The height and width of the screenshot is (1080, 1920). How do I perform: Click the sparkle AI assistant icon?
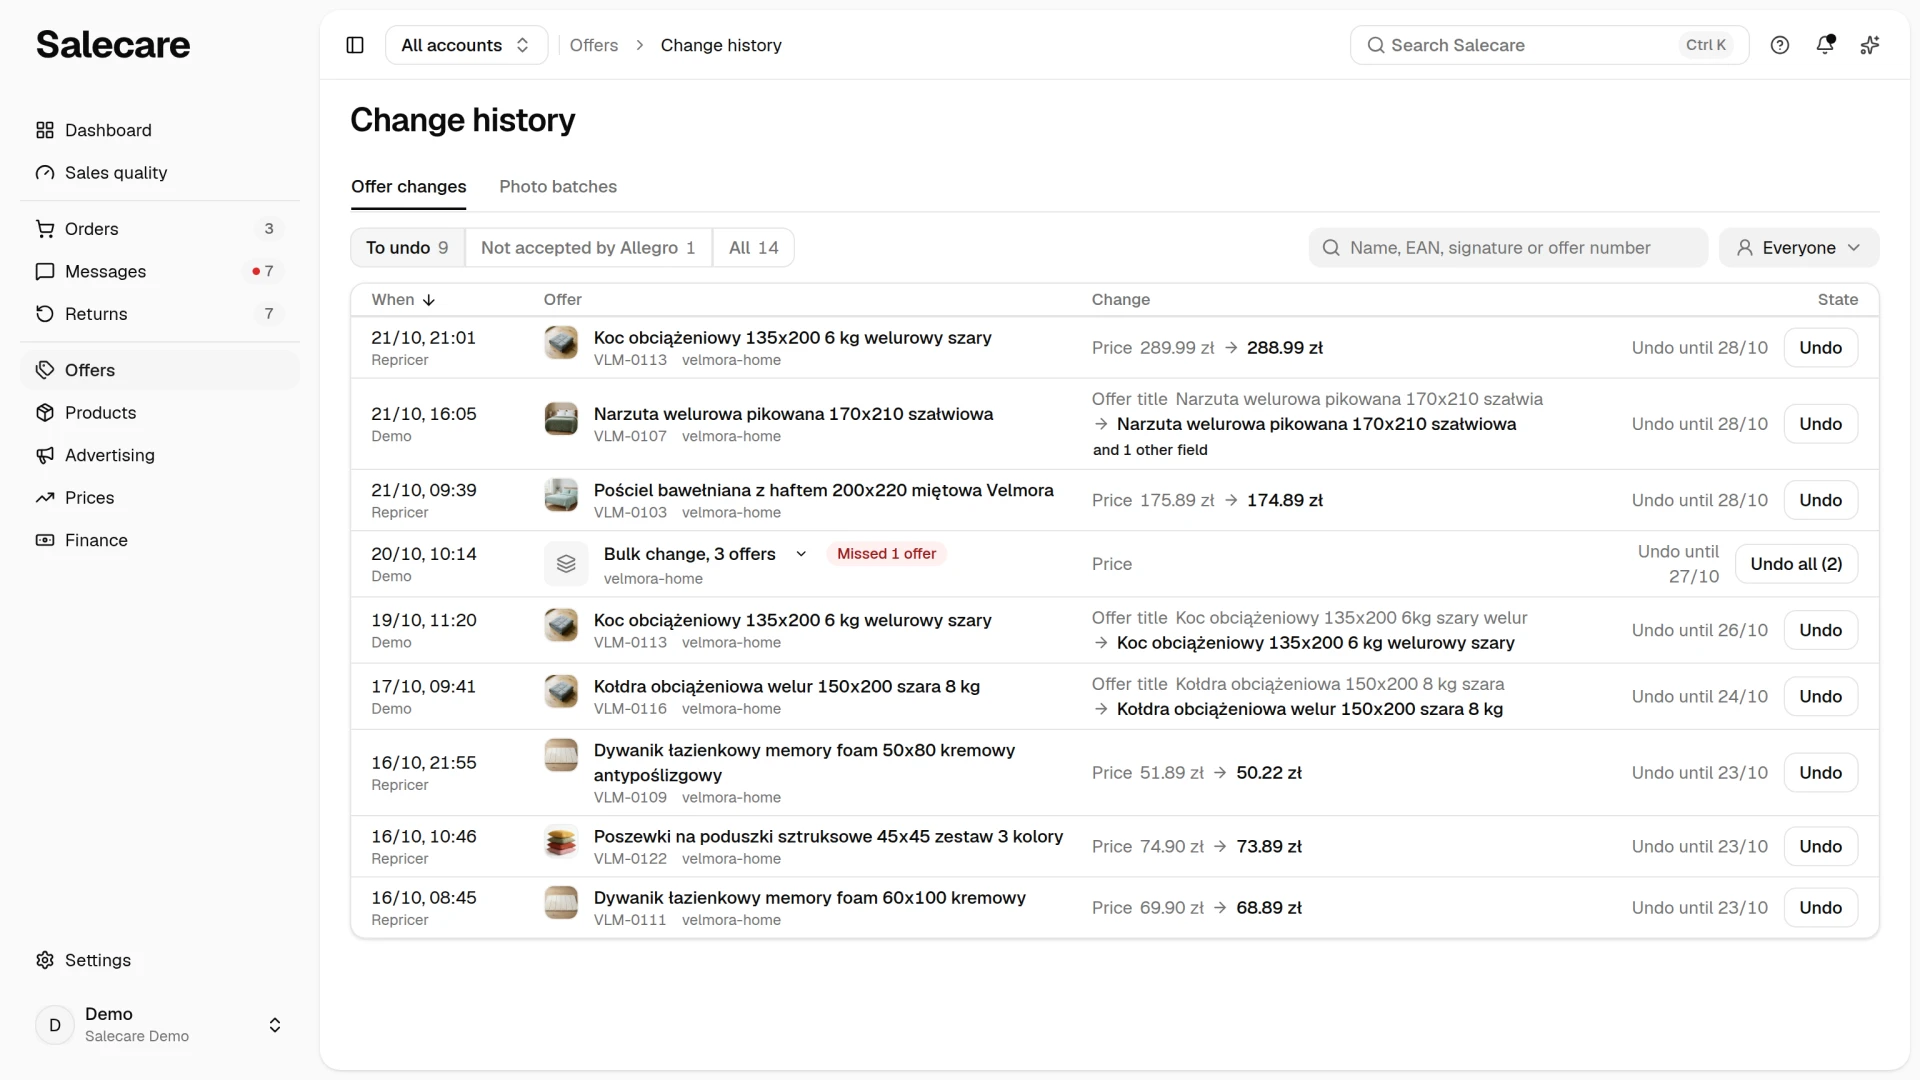pyautogui.click(x=1870, y=45)
